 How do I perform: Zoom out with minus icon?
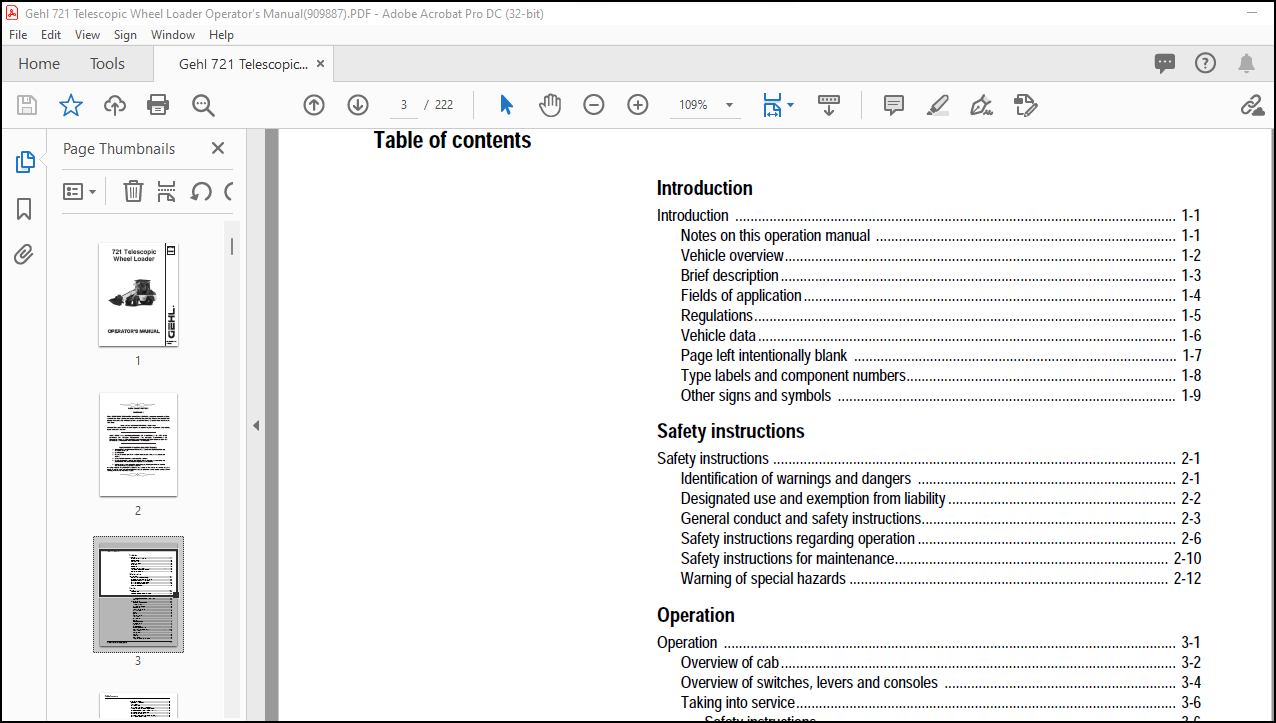click(594, 105)
